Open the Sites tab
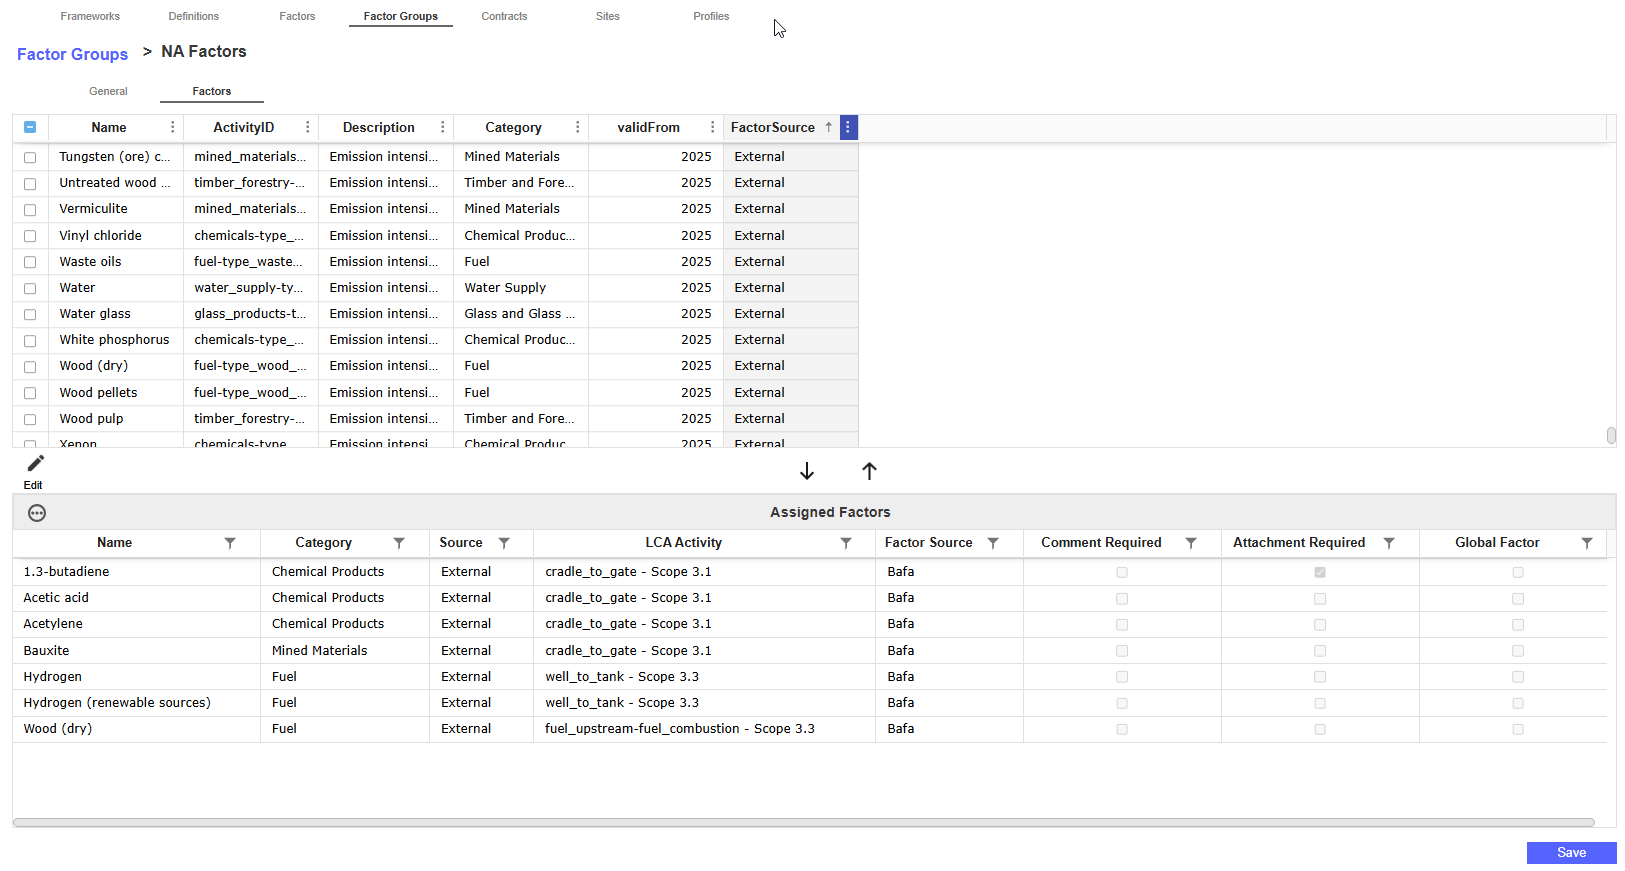Image resolution: width=1625 pixels, height=871 pixels. point(608,16)
